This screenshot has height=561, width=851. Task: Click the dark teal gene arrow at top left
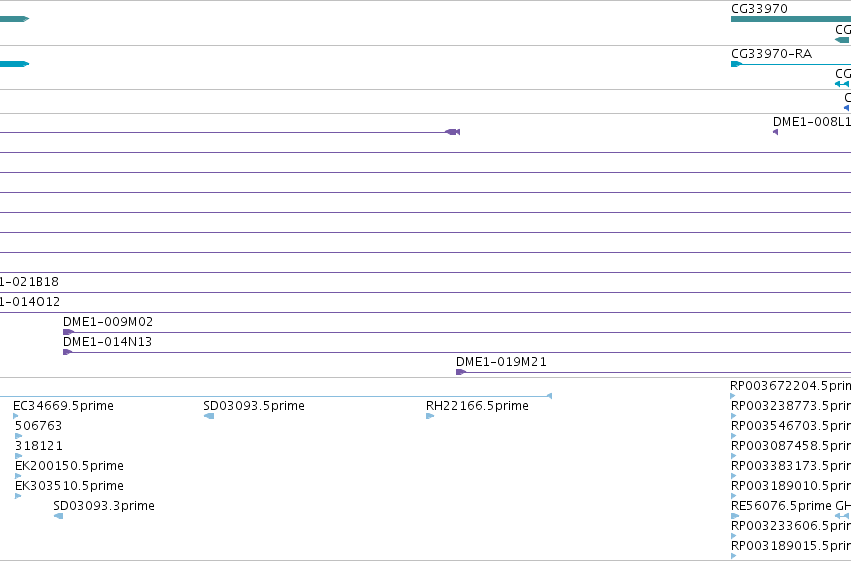[14, 19]
